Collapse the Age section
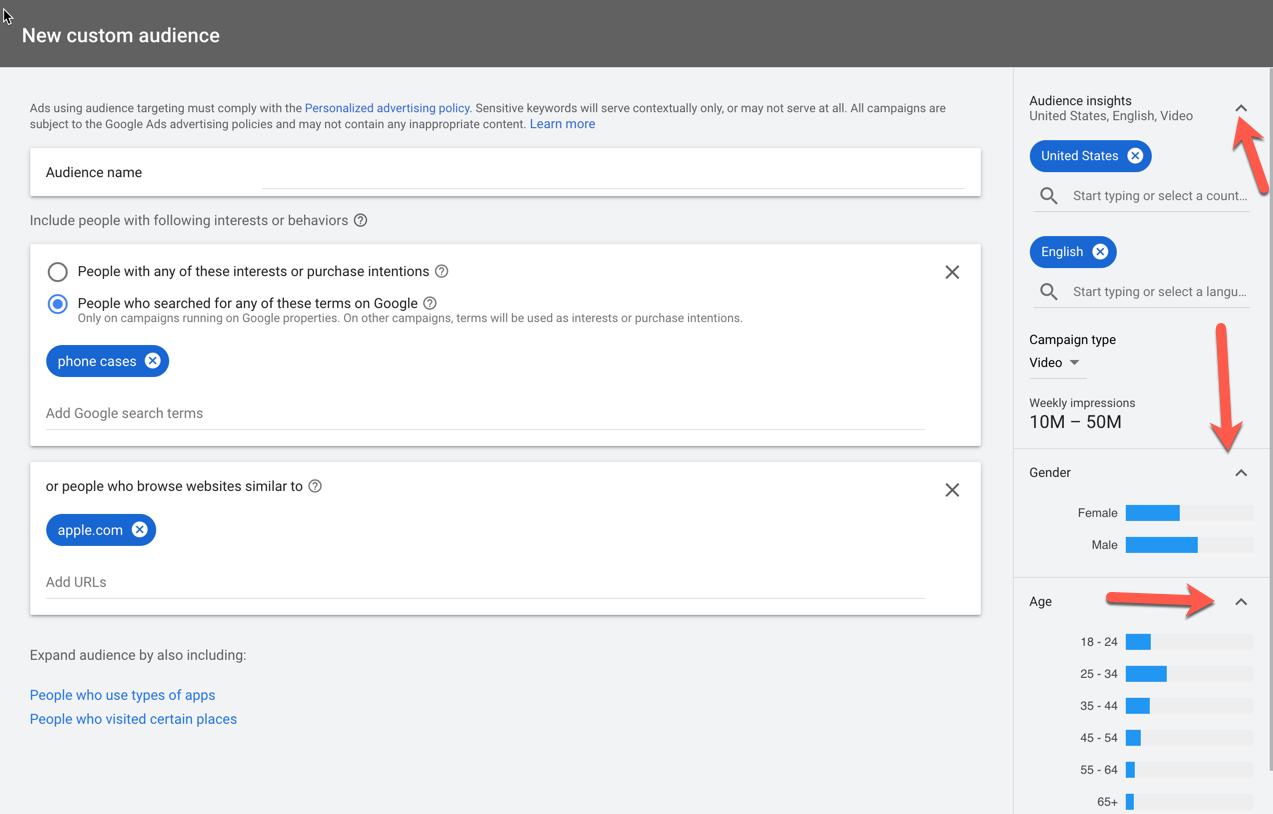Screen dimensions: 1273x814 [1241, 602]
